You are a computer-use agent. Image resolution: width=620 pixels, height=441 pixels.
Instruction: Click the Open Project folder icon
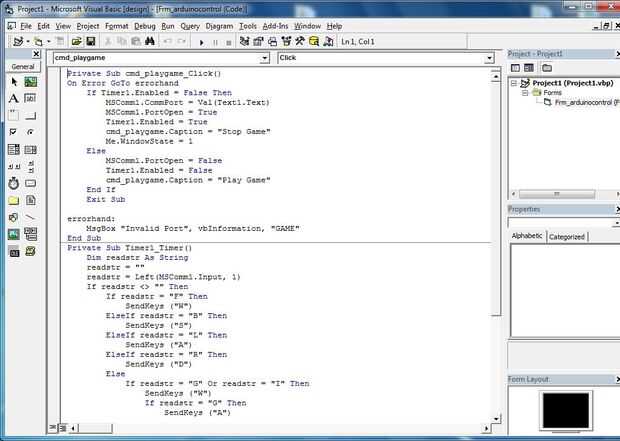click(x=76, y=41)
